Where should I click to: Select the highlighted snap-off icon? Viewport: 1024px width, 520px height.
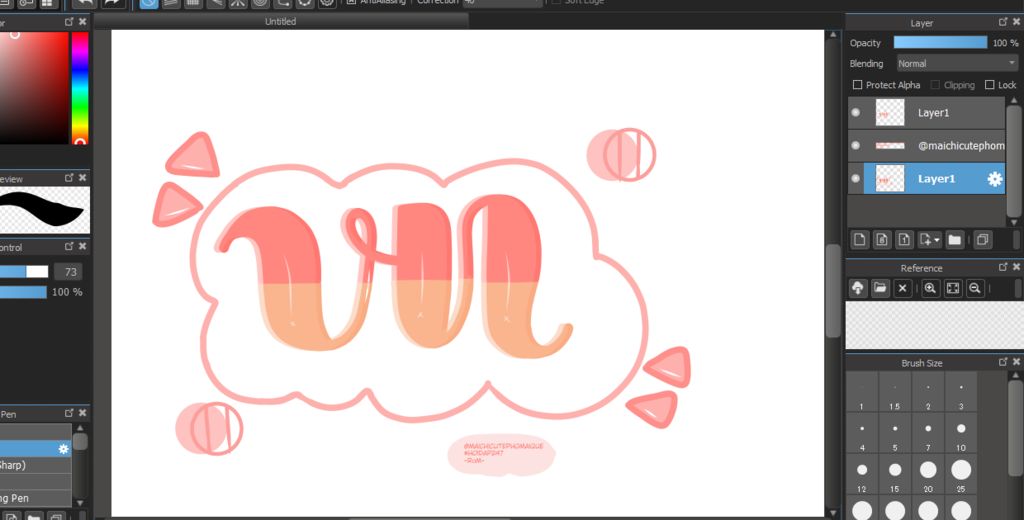(x=149, y=3)
